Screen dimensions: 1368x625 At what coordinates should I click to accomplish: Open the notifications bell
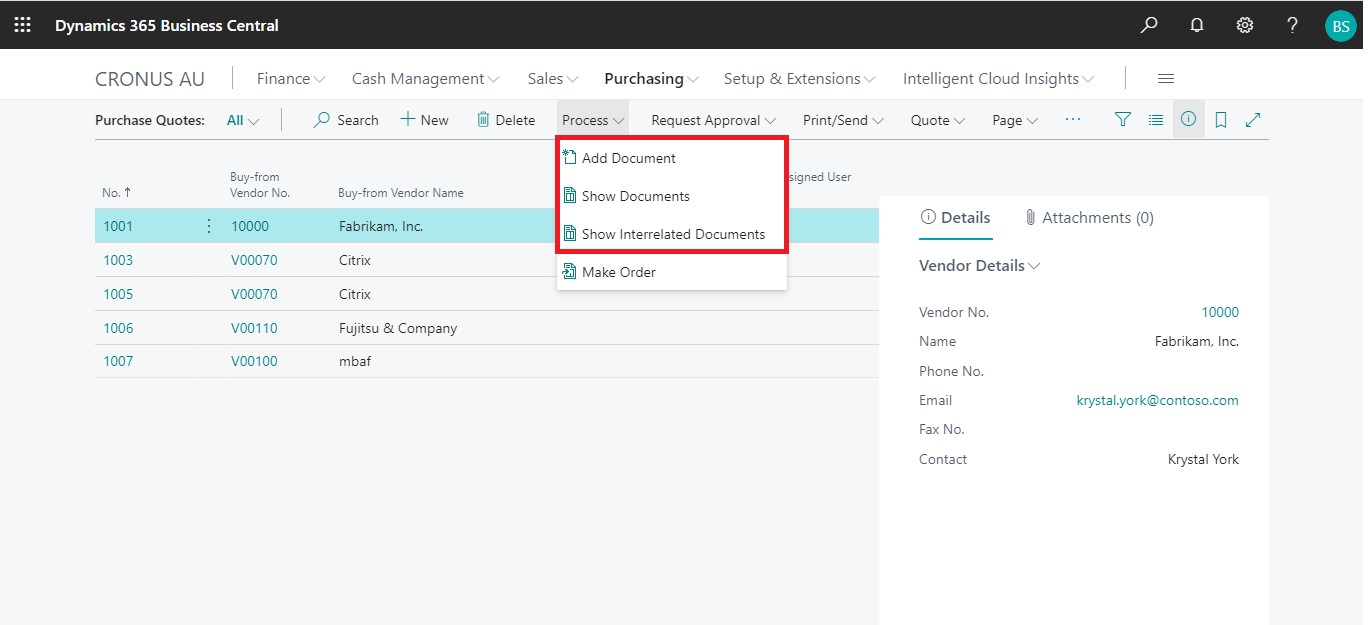point(1197,25)
